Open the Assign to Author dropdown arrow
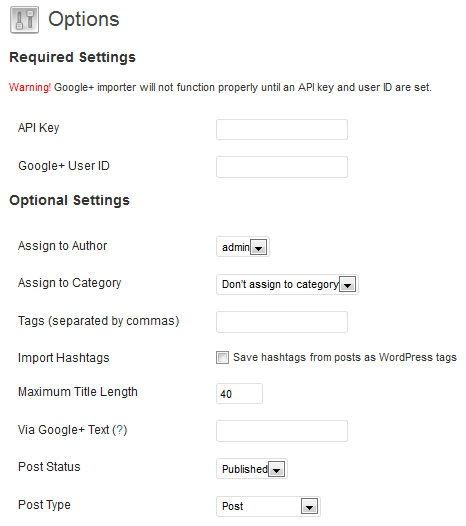The width and height of the screenshot is (466, 526). (258, 248)
